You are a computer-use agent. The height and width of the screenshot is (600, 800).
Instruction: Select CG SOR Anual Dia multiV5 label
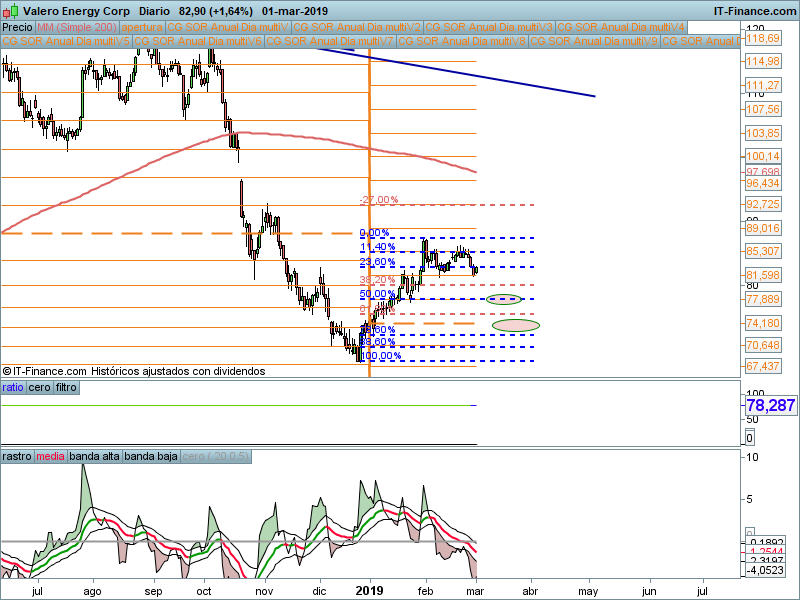point(66,41)
